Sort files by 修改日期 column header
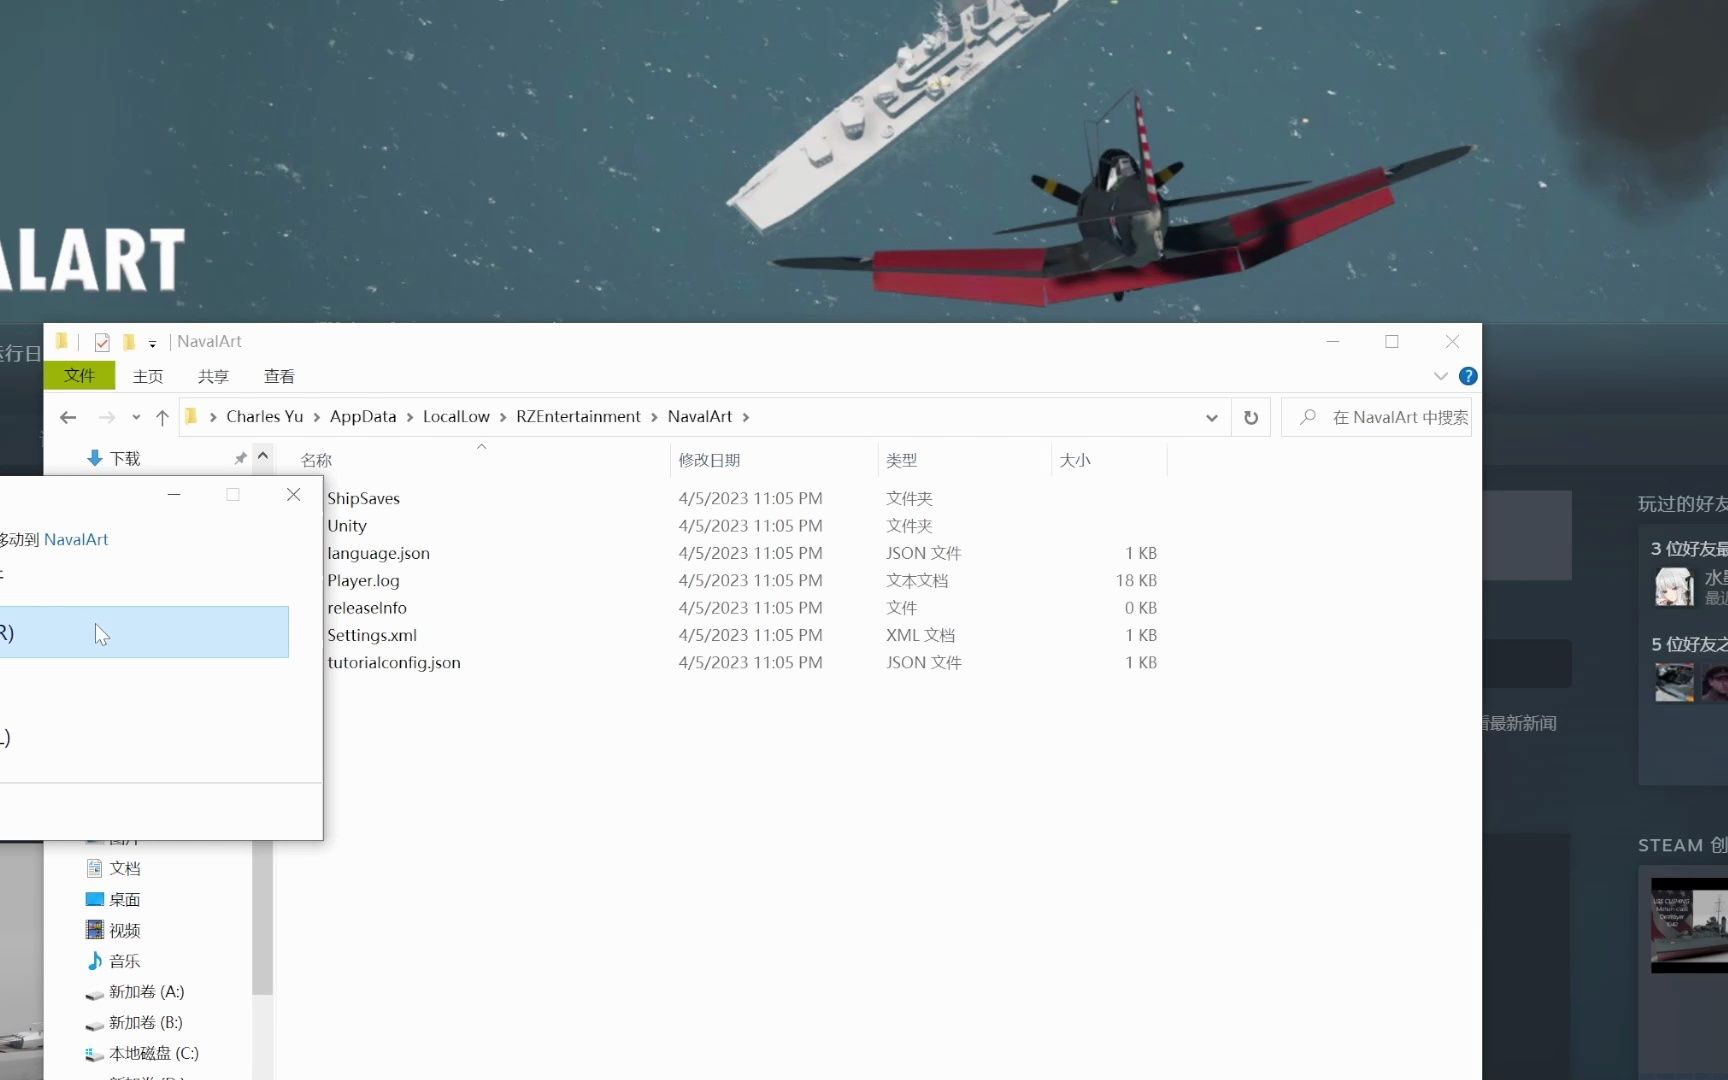 (x=709, y=460)
